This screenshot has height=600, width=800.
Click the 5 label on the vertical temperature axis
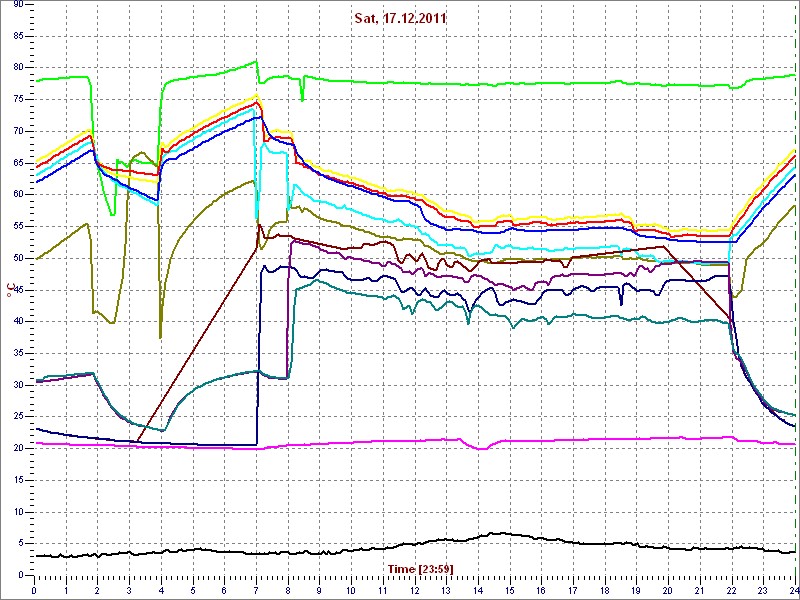coord(19,543)
